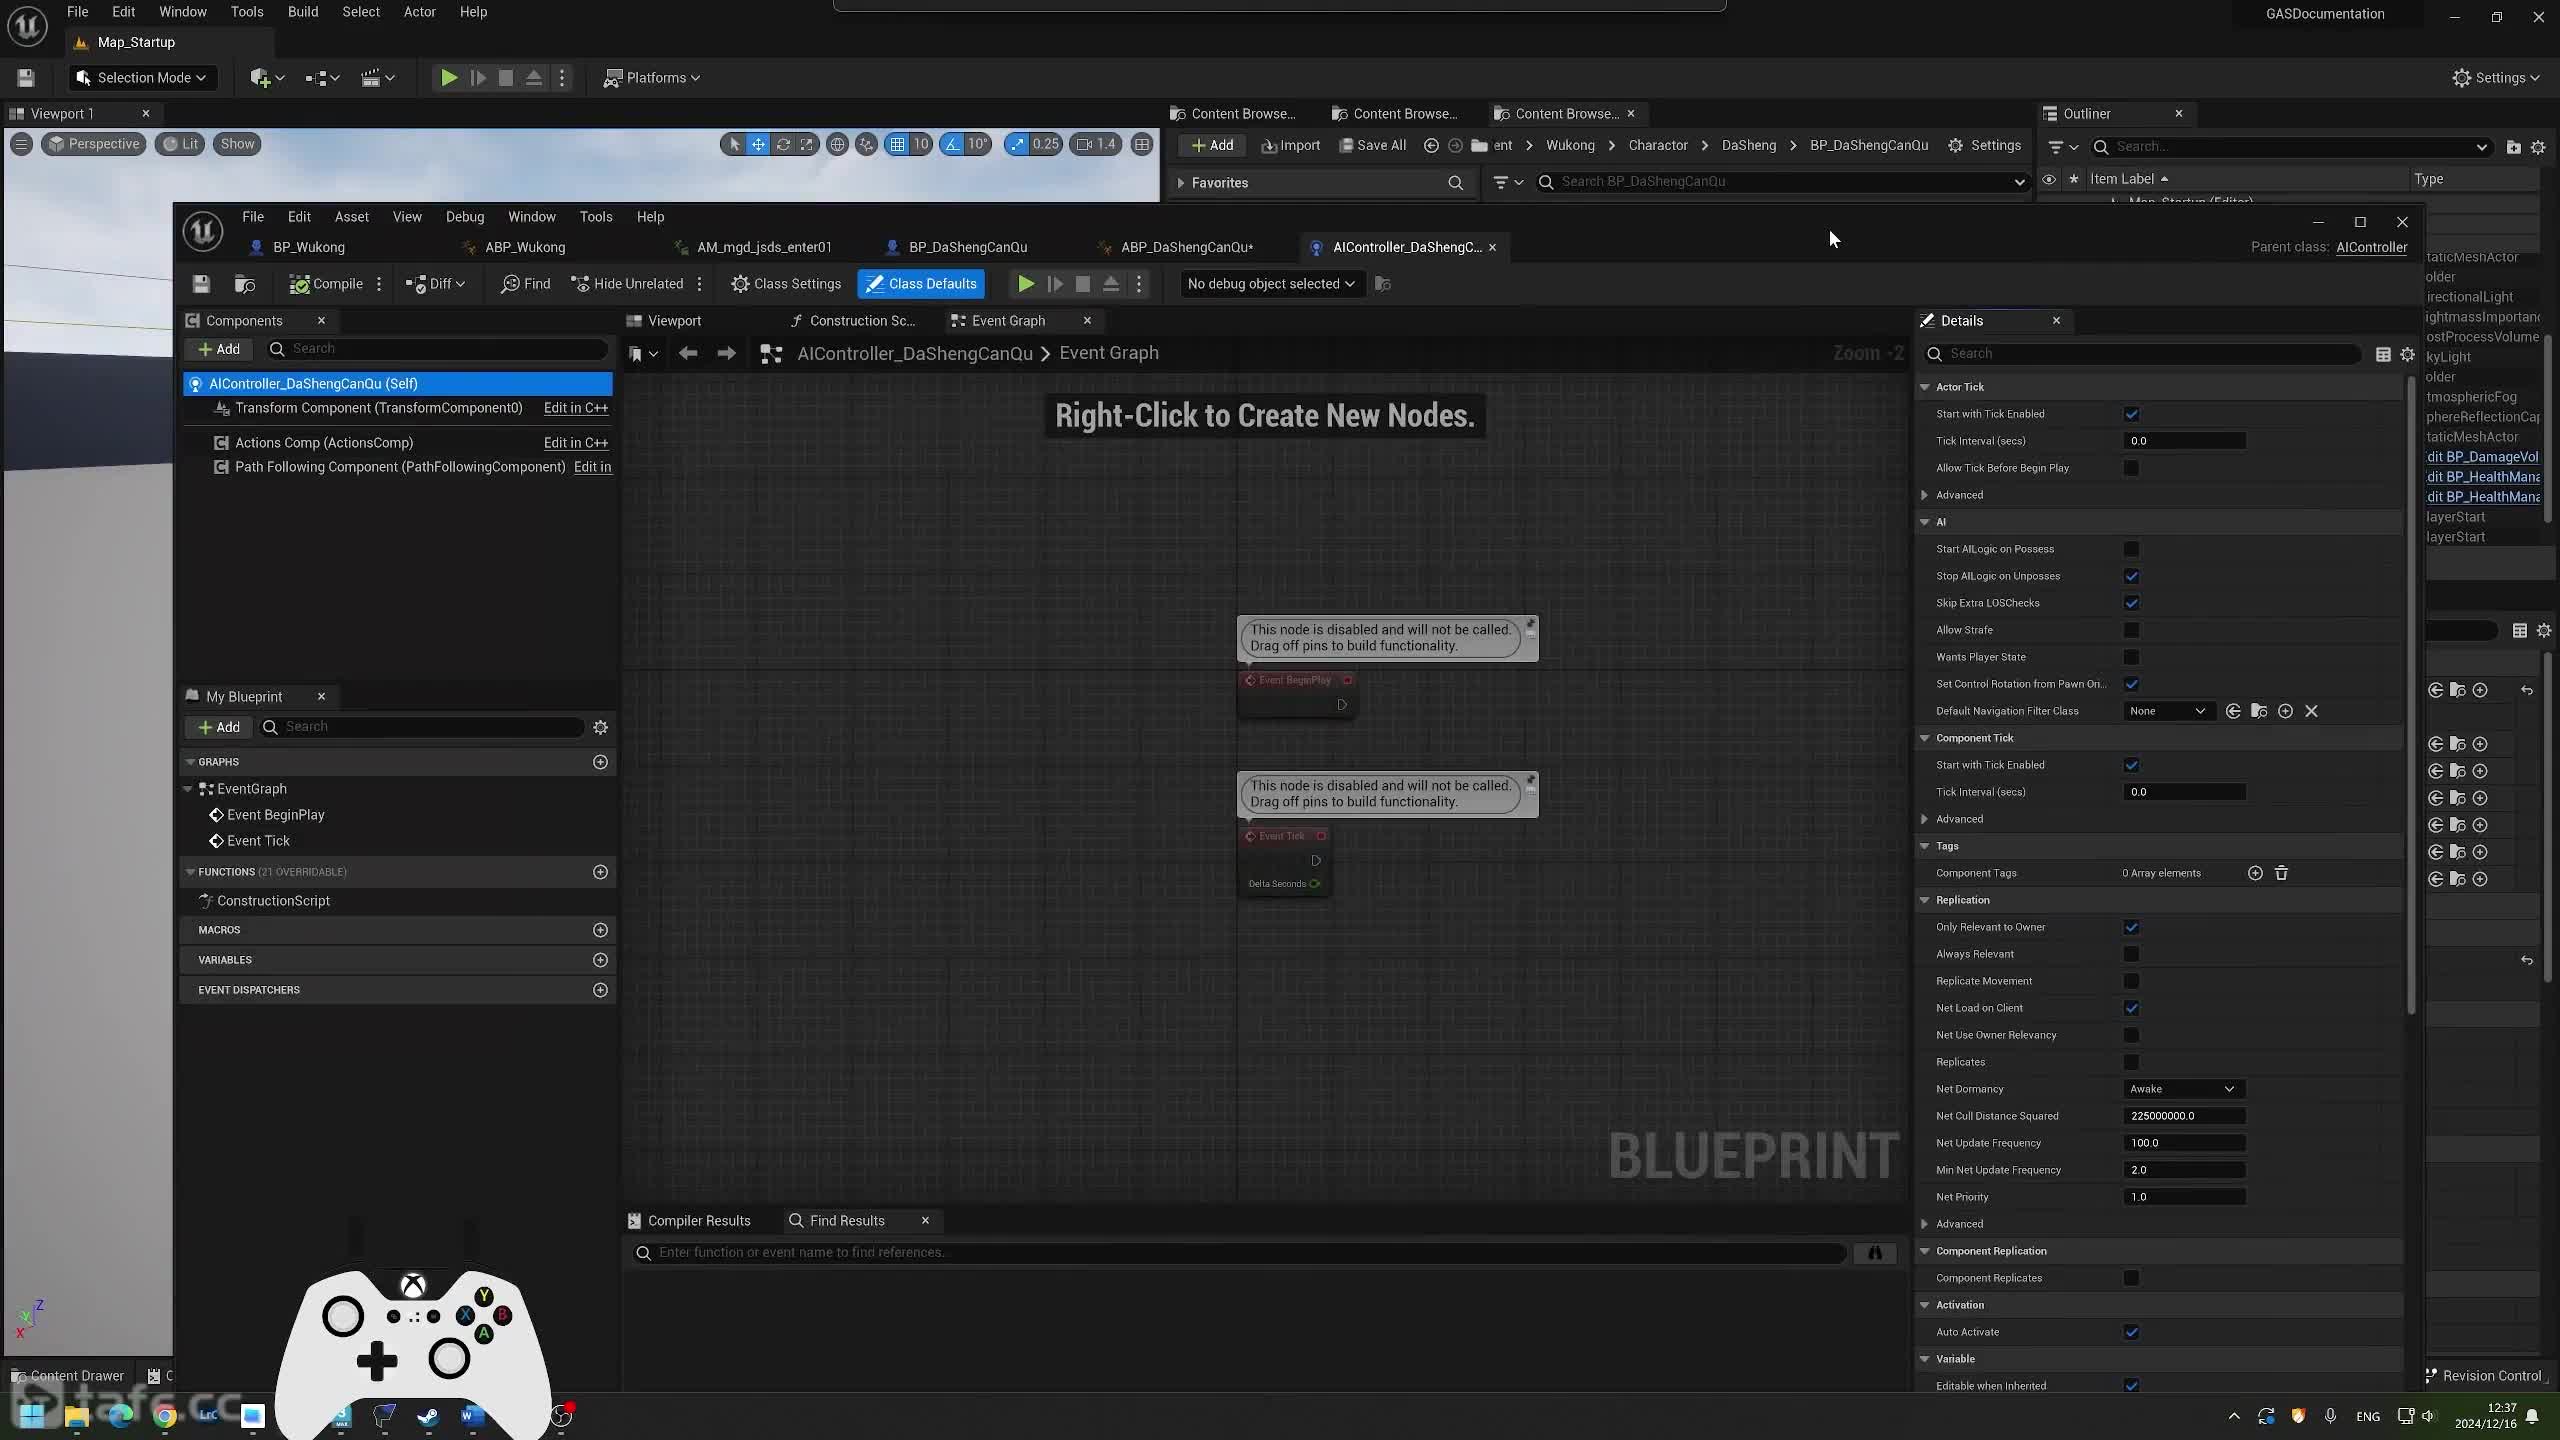Screen dimensions: 2560x1440
Task: Click the Class Defaults button
Action: [x=921, y=284]
